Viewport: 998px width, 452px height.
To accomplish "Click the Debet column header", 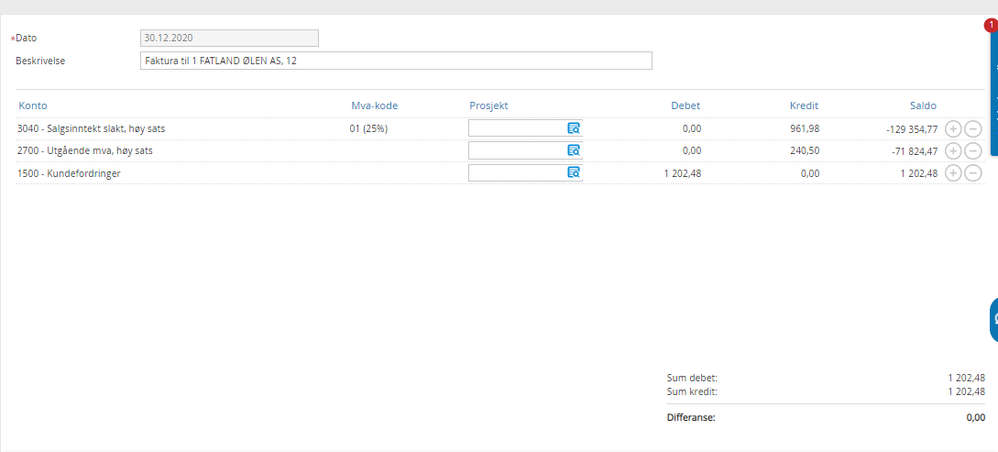I will point(685,106).
